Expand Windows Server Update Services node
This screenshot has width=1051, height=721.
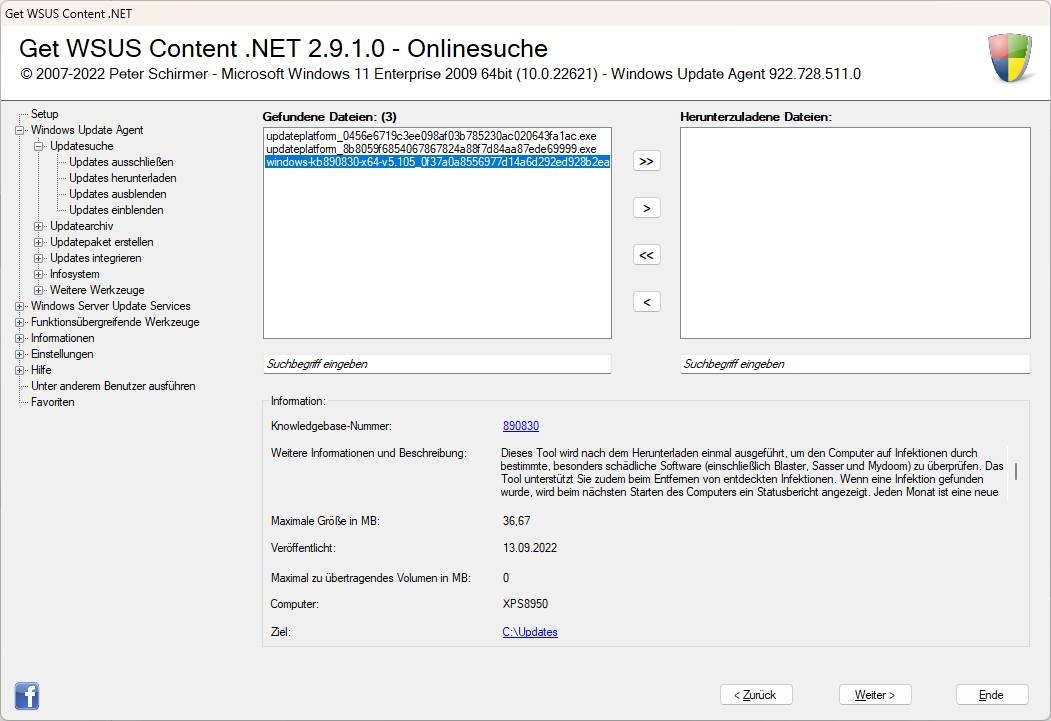coord(20,306)
